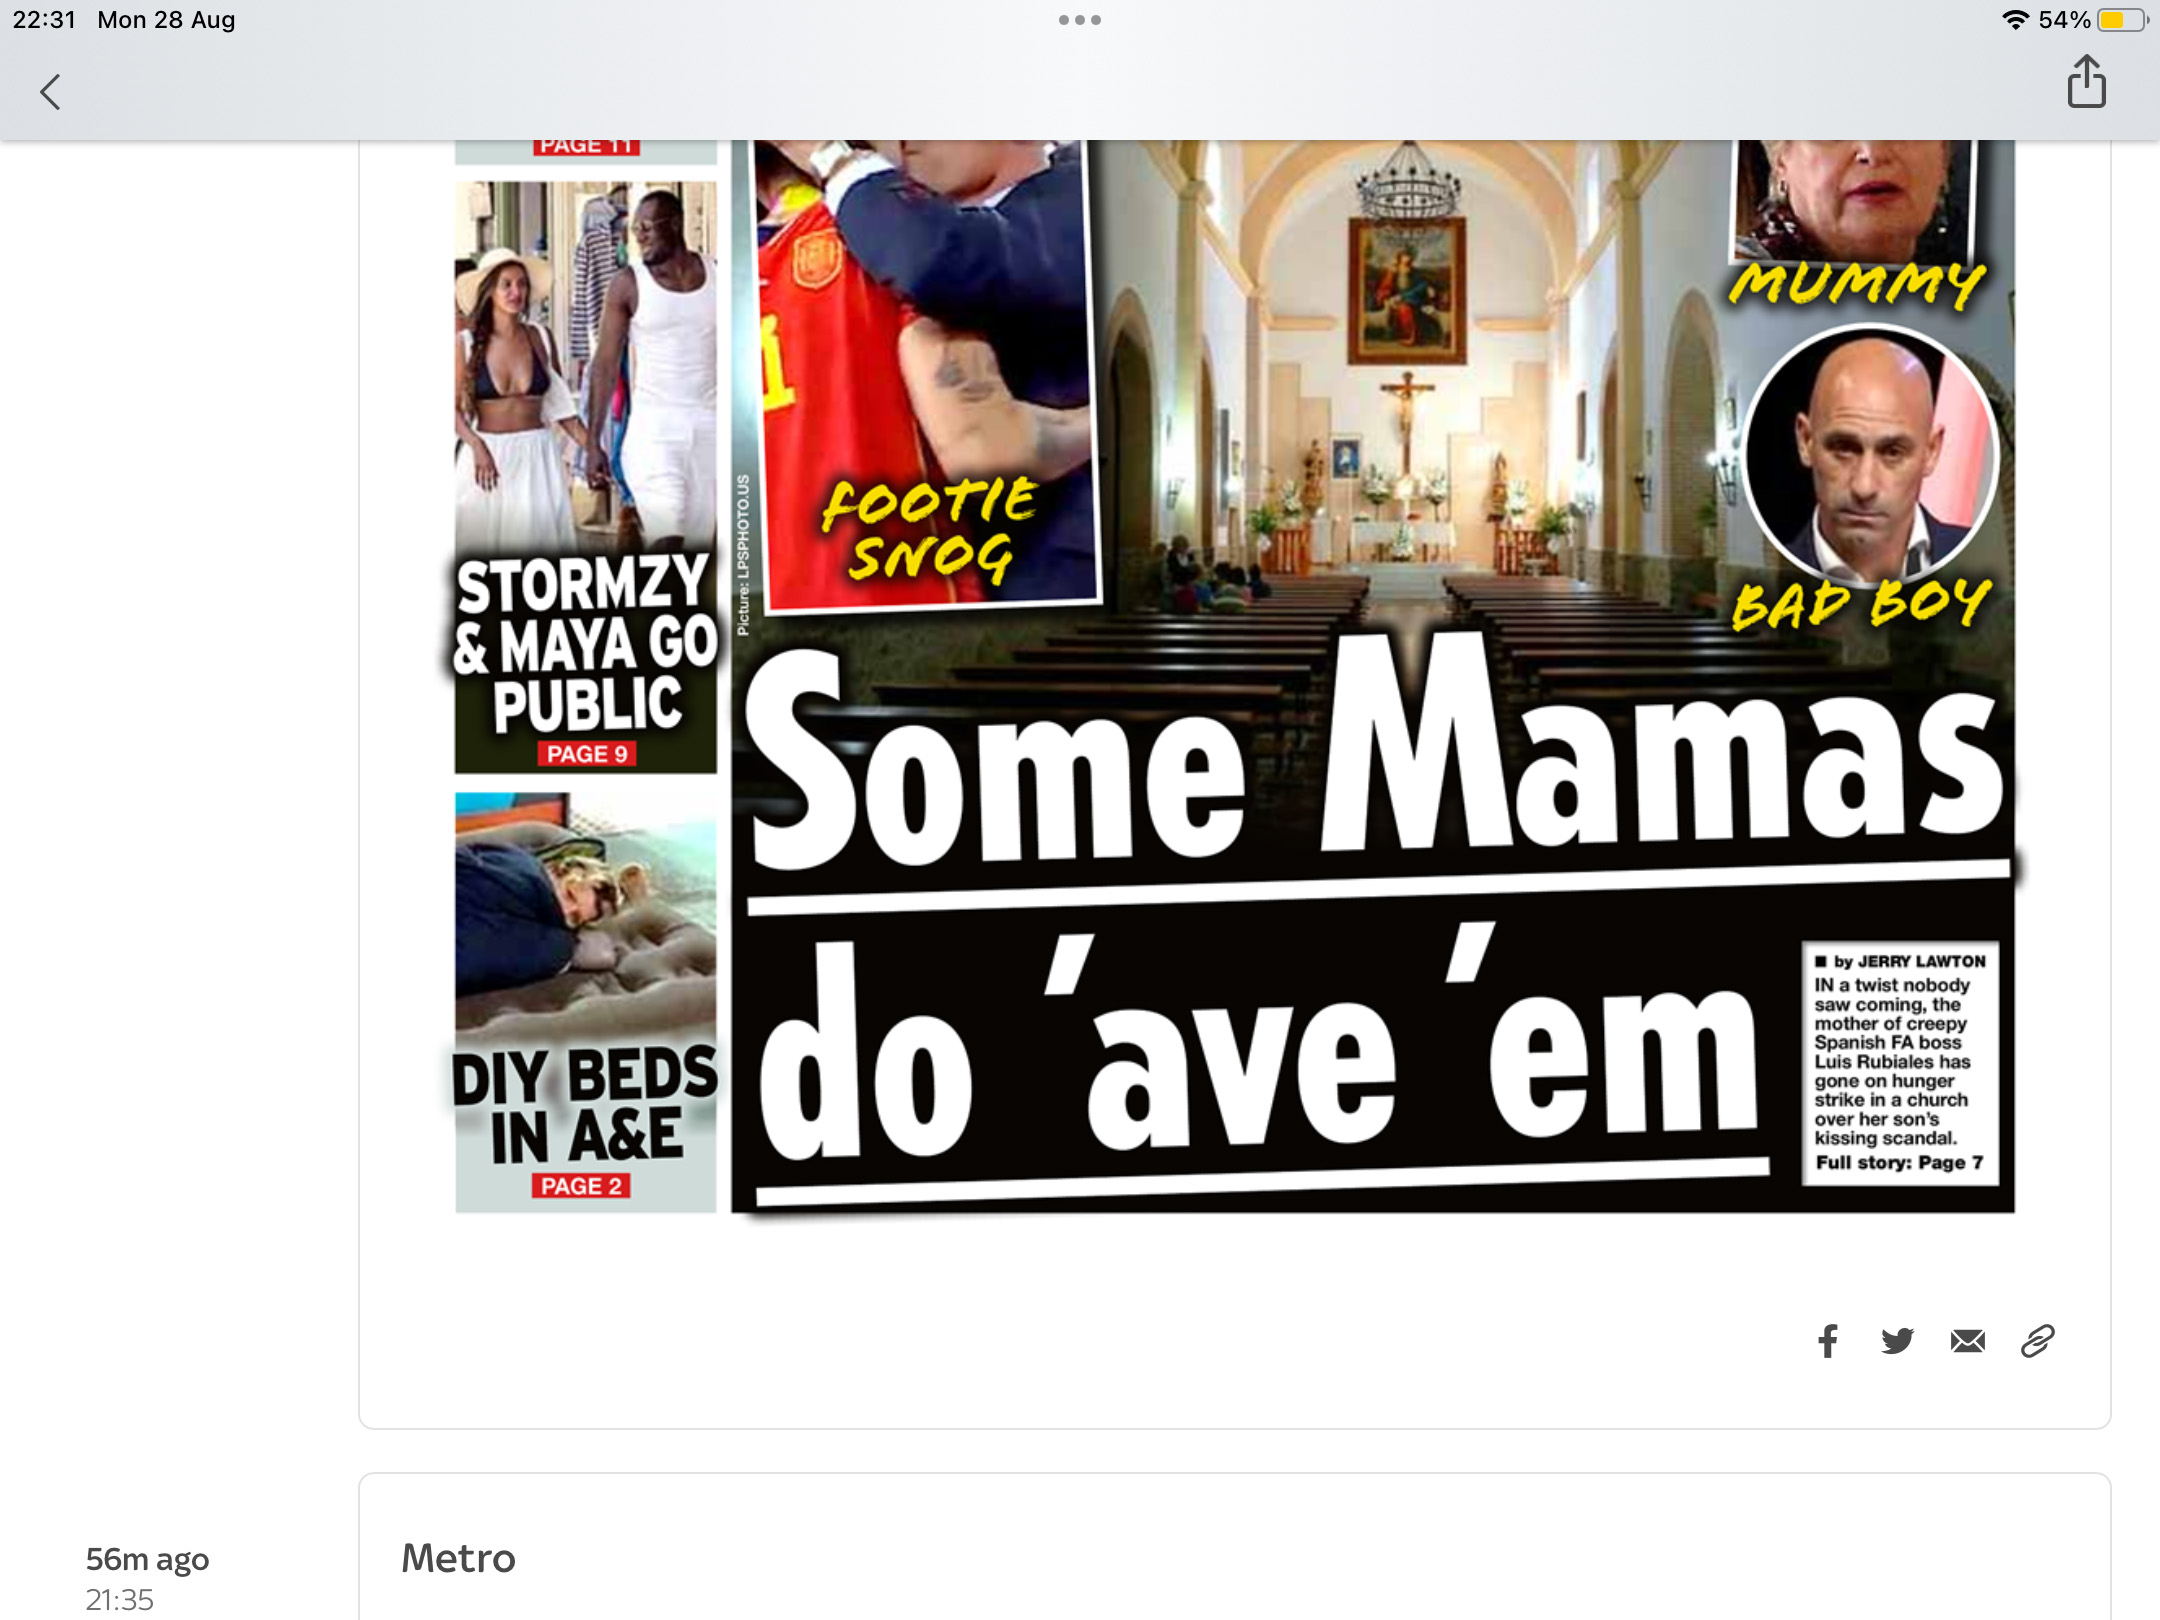Tap the back arrow in the header
This screenshot has width=2160, height=1620.
50,92
